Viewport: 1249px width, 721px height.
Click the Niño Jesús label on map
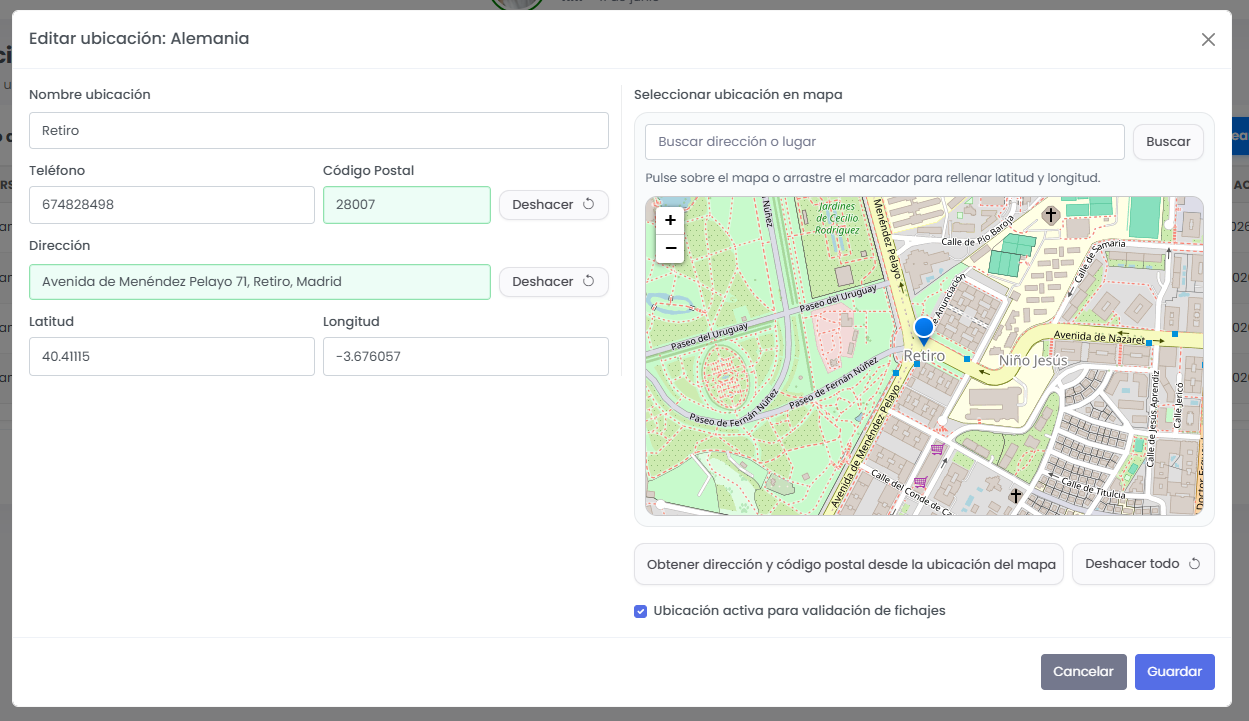tap(1034, 360)
